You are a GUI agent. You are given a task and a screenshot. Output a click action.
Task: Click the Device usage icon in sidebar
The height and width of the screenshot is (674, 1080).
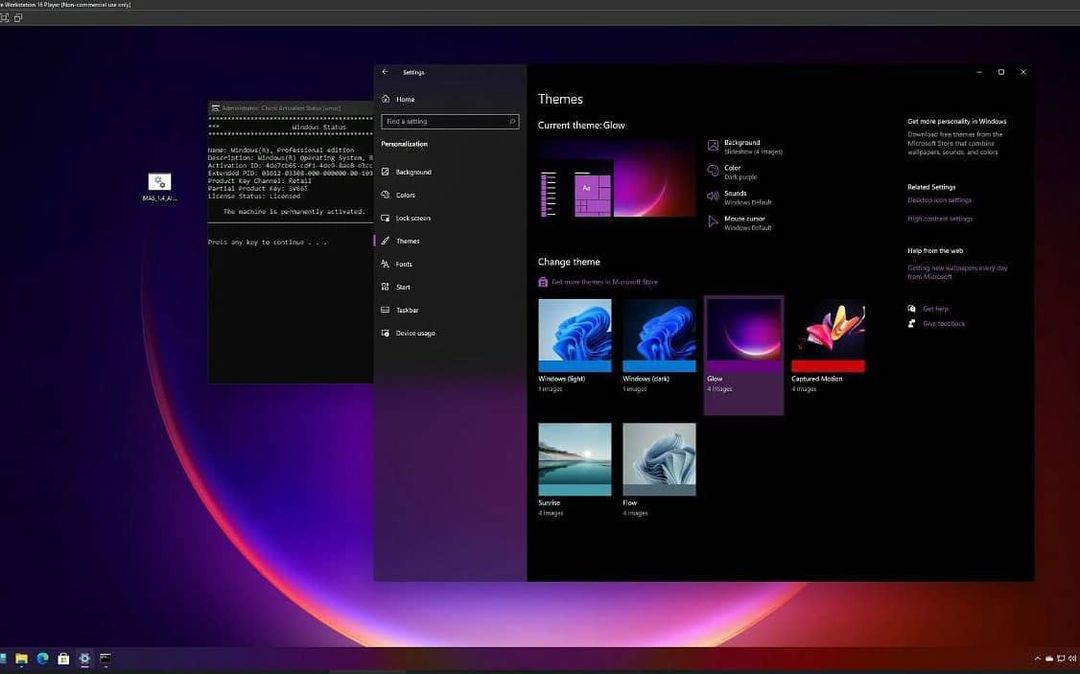pyautogui.click(x=385, y=333)
